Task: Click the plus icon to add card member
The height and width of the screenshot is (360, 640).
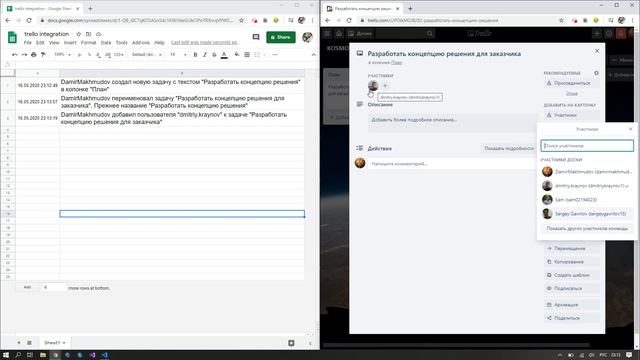Action: [x=385, y=86]
